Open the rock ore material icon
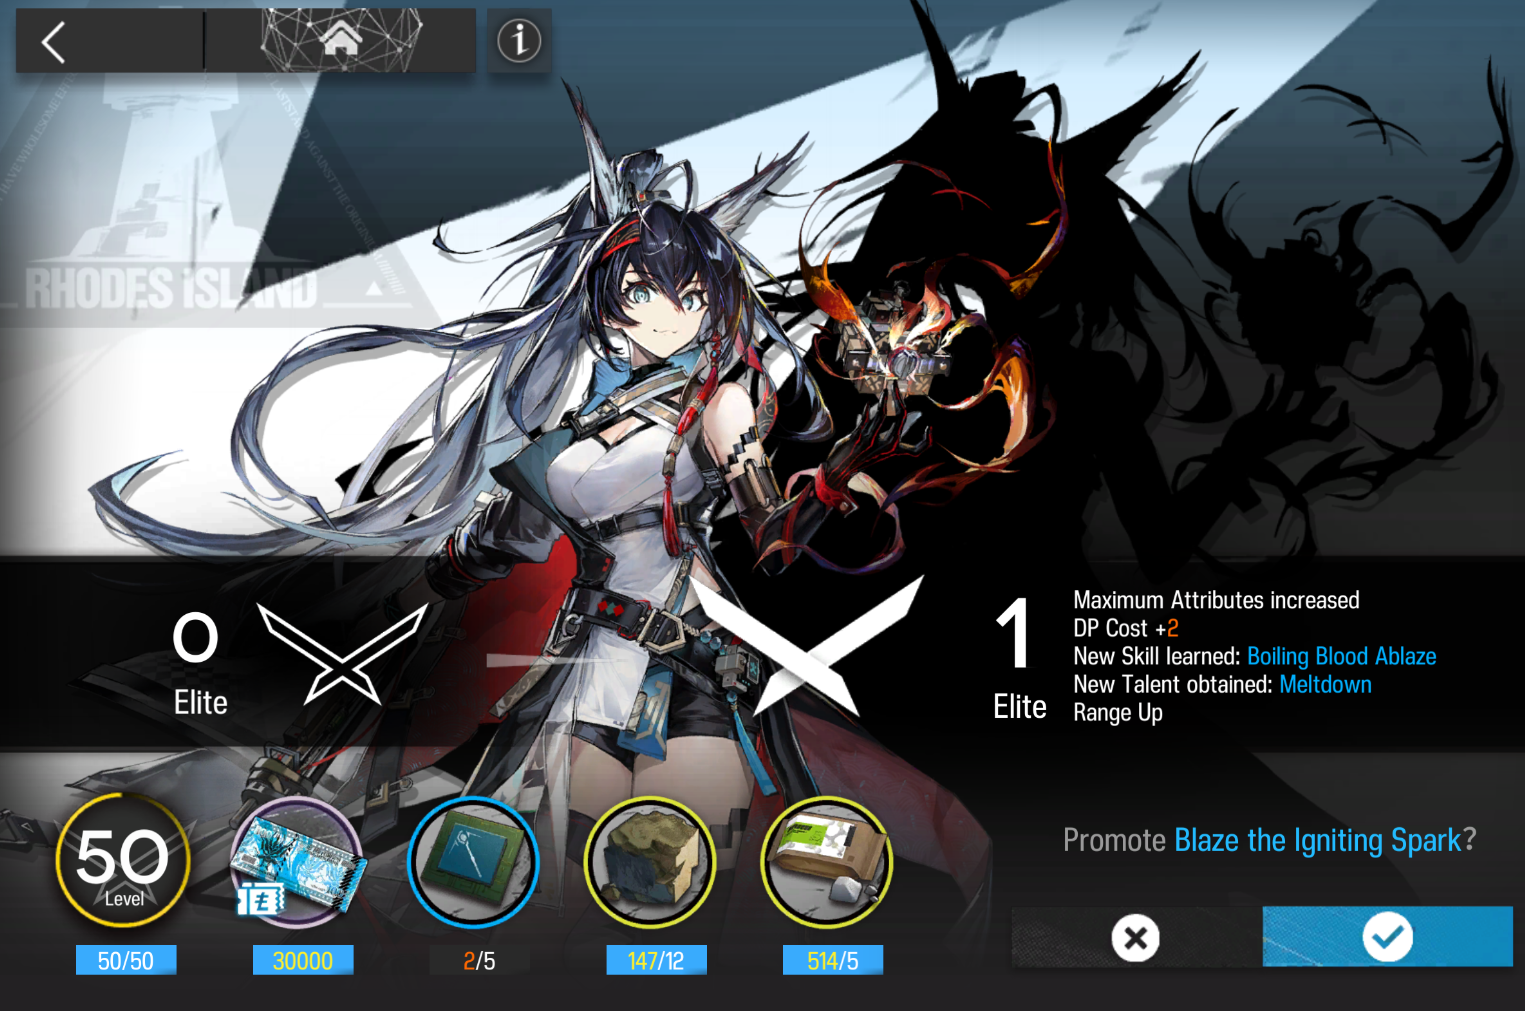The height and width of the screenshot is (1011, 1525). pyautogui.click(x=650, y=862)
